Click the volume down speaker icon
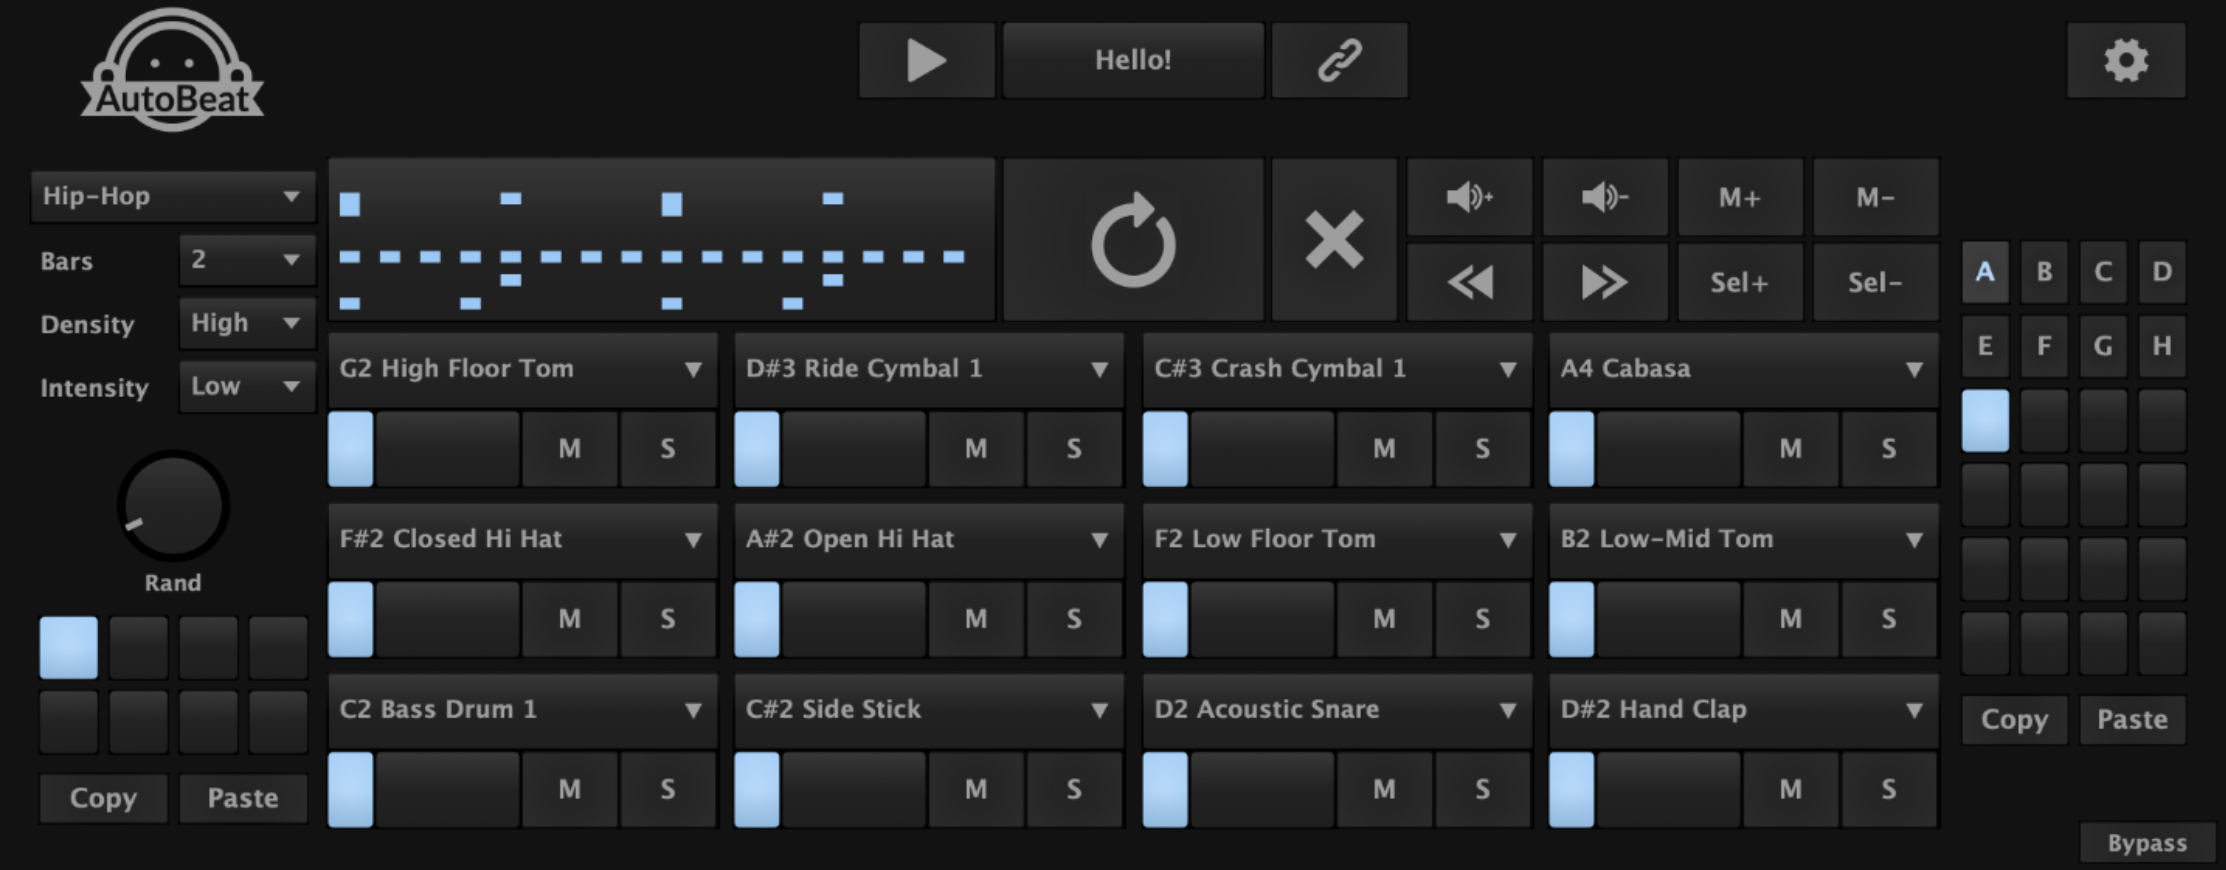Image resolution: width=2226 pixels, height=870 pixels. click(1604, 197)
